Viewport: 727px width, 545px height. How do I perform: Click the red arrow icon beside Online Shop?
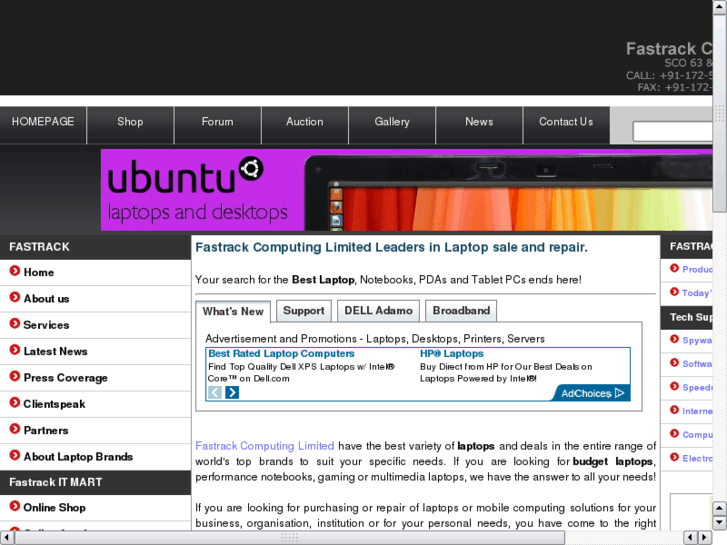[15, 506]
